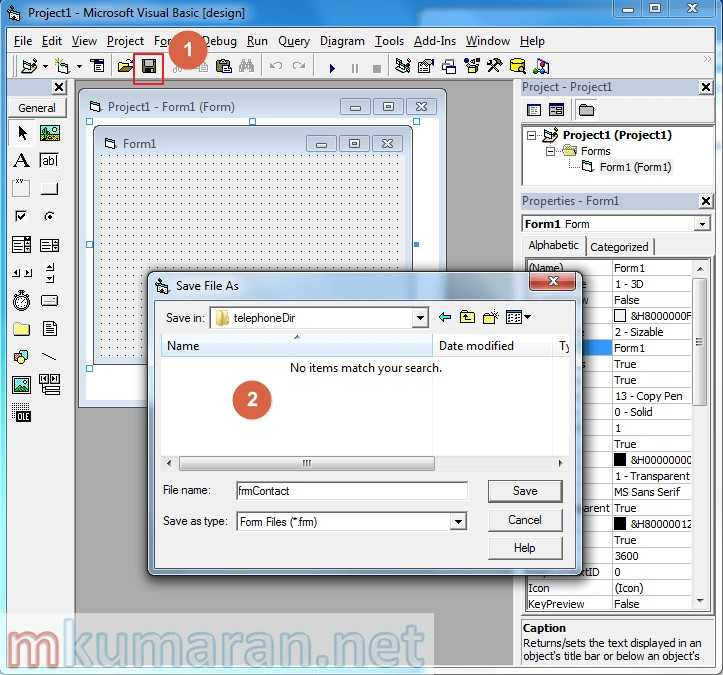Select the ListBox control in the toolbox
The width and height of the screenshot is (723, 675).
pos(49,245)
